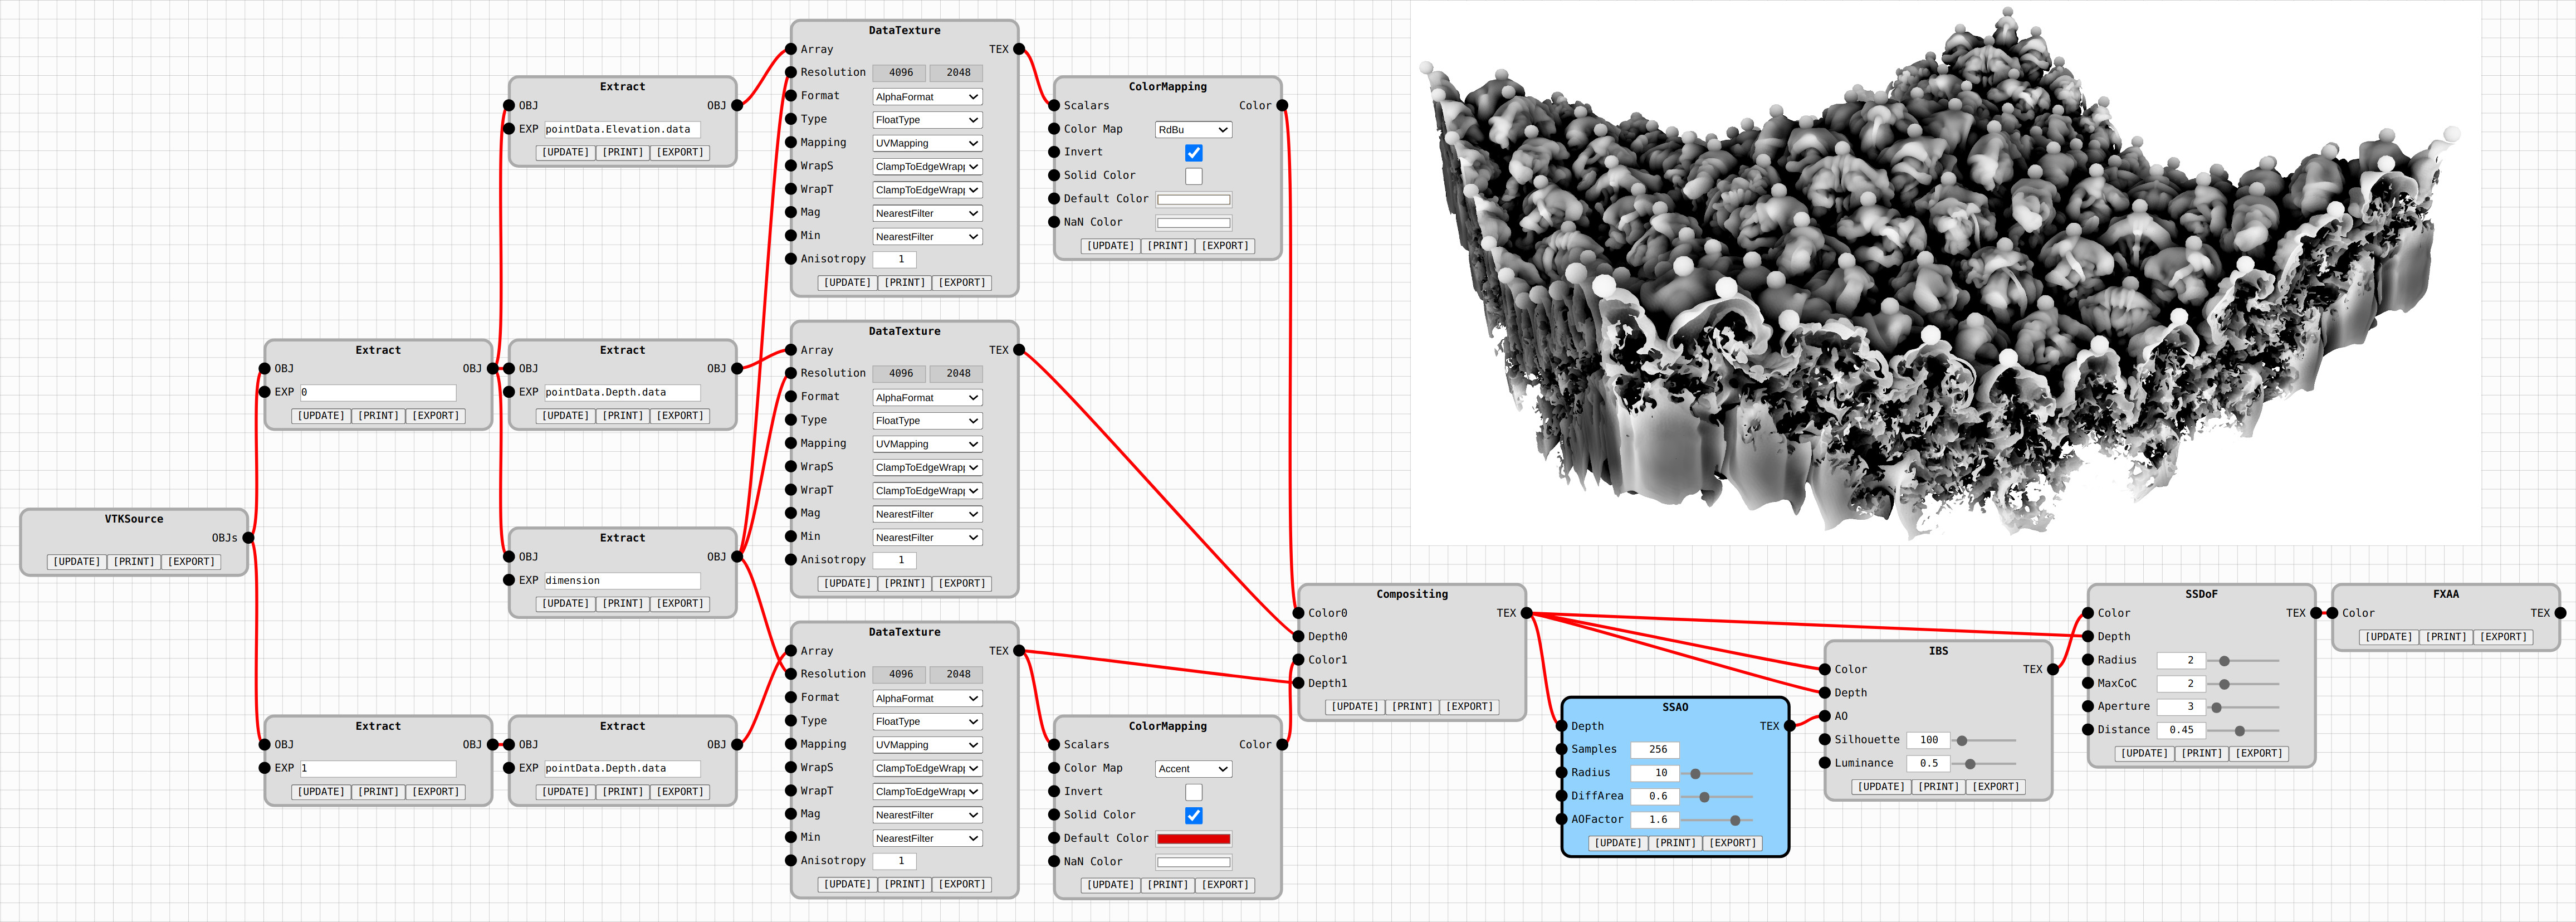Click the SSDoF Color input port
The height and width of the screenshot is (922, 2576).
click(x=2088, y=613)
